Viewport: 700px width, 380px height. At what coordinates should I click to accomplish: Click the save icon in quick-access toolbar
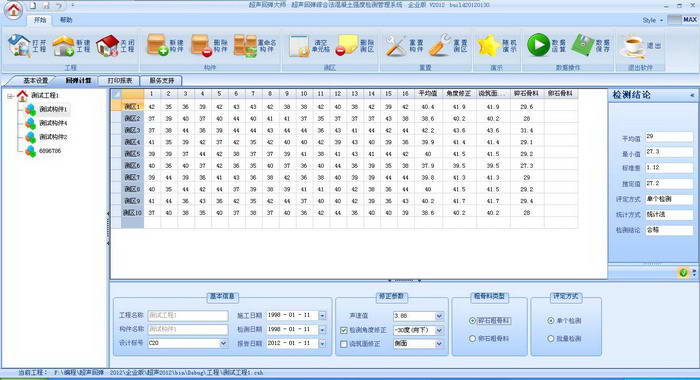tap(46, 6)
